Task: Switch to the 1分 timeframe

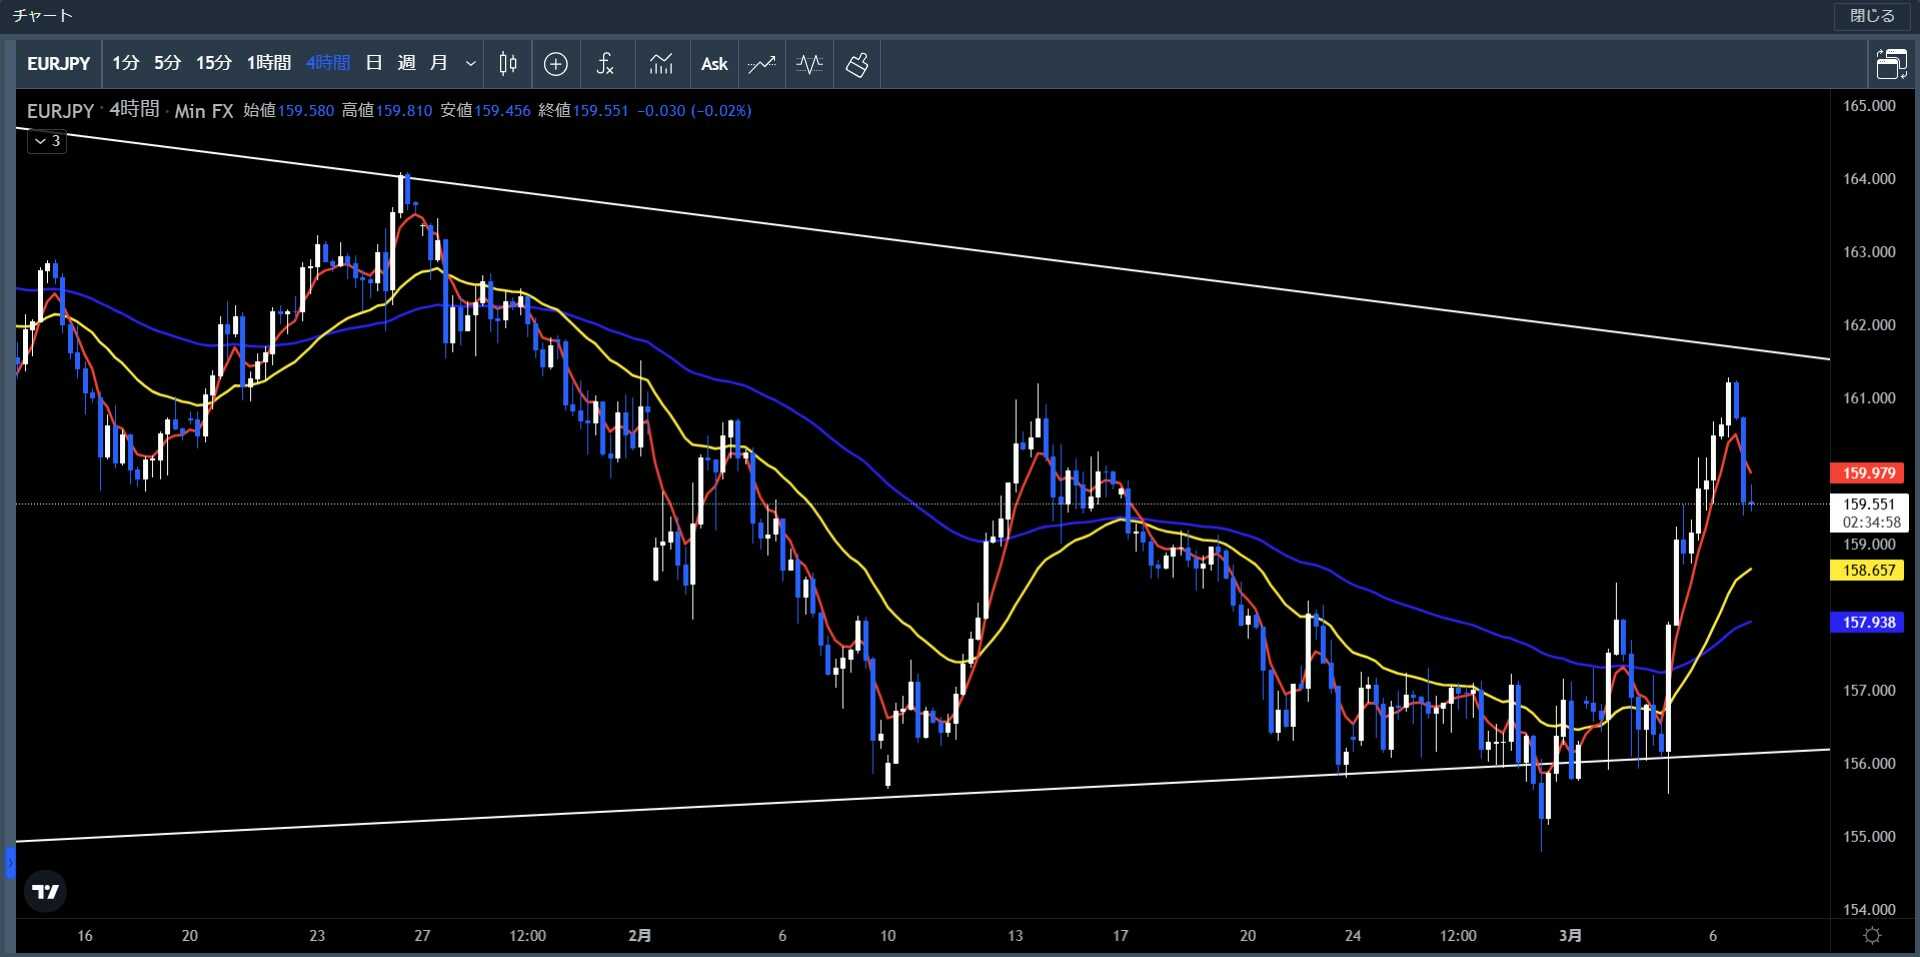Action: (125, 64)
